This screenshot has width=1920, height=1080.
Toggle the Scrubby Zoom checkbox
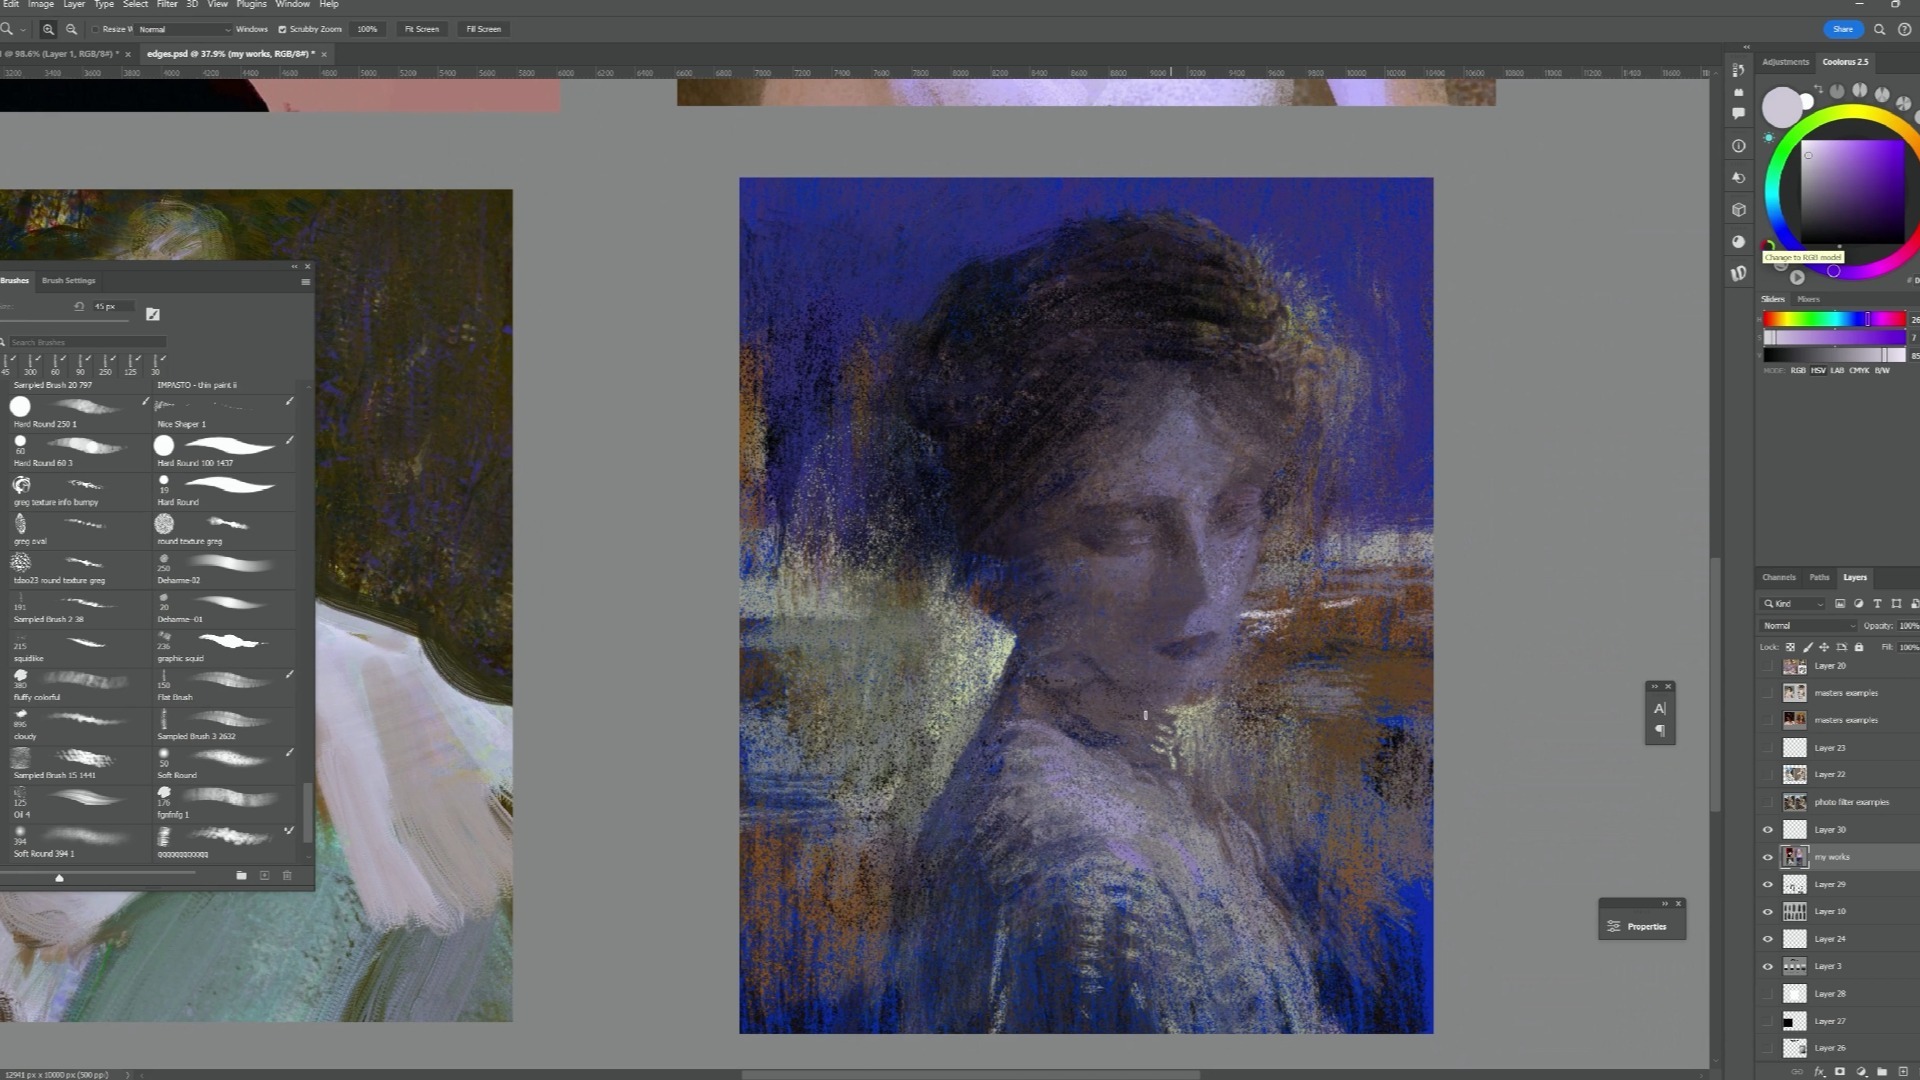pos(282,29)
